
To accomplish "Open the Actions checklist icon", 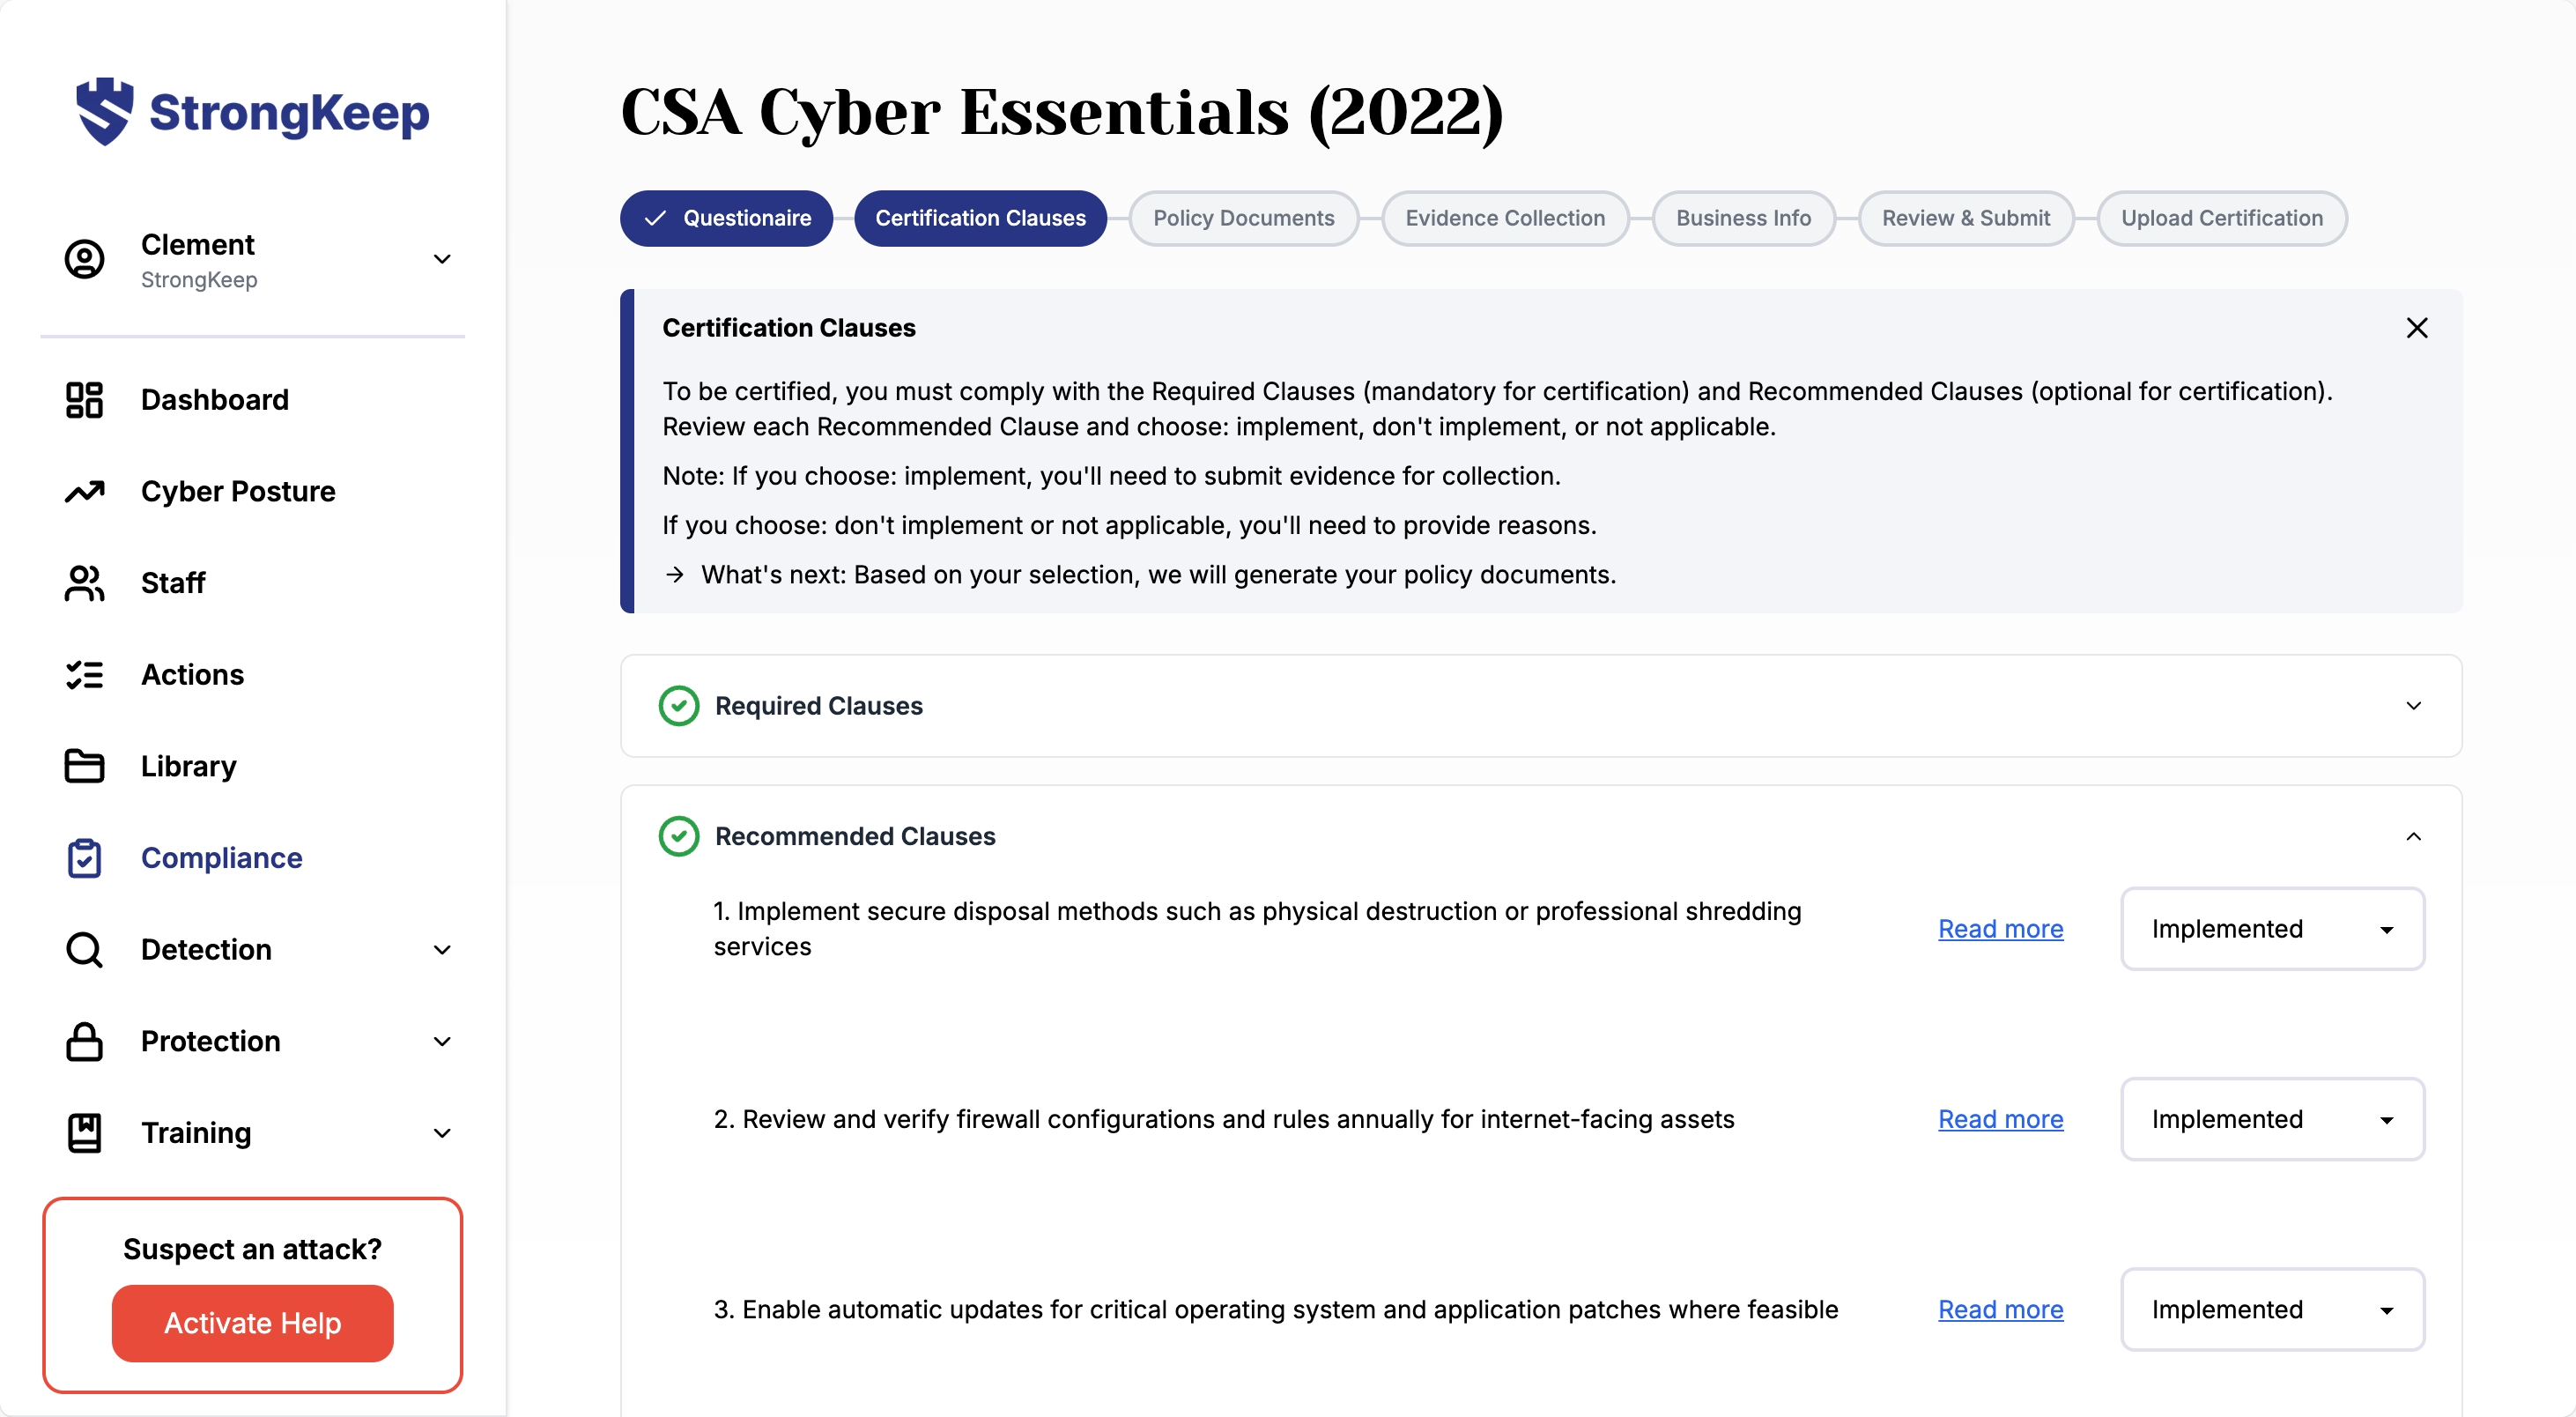I will tap(84, 675).
